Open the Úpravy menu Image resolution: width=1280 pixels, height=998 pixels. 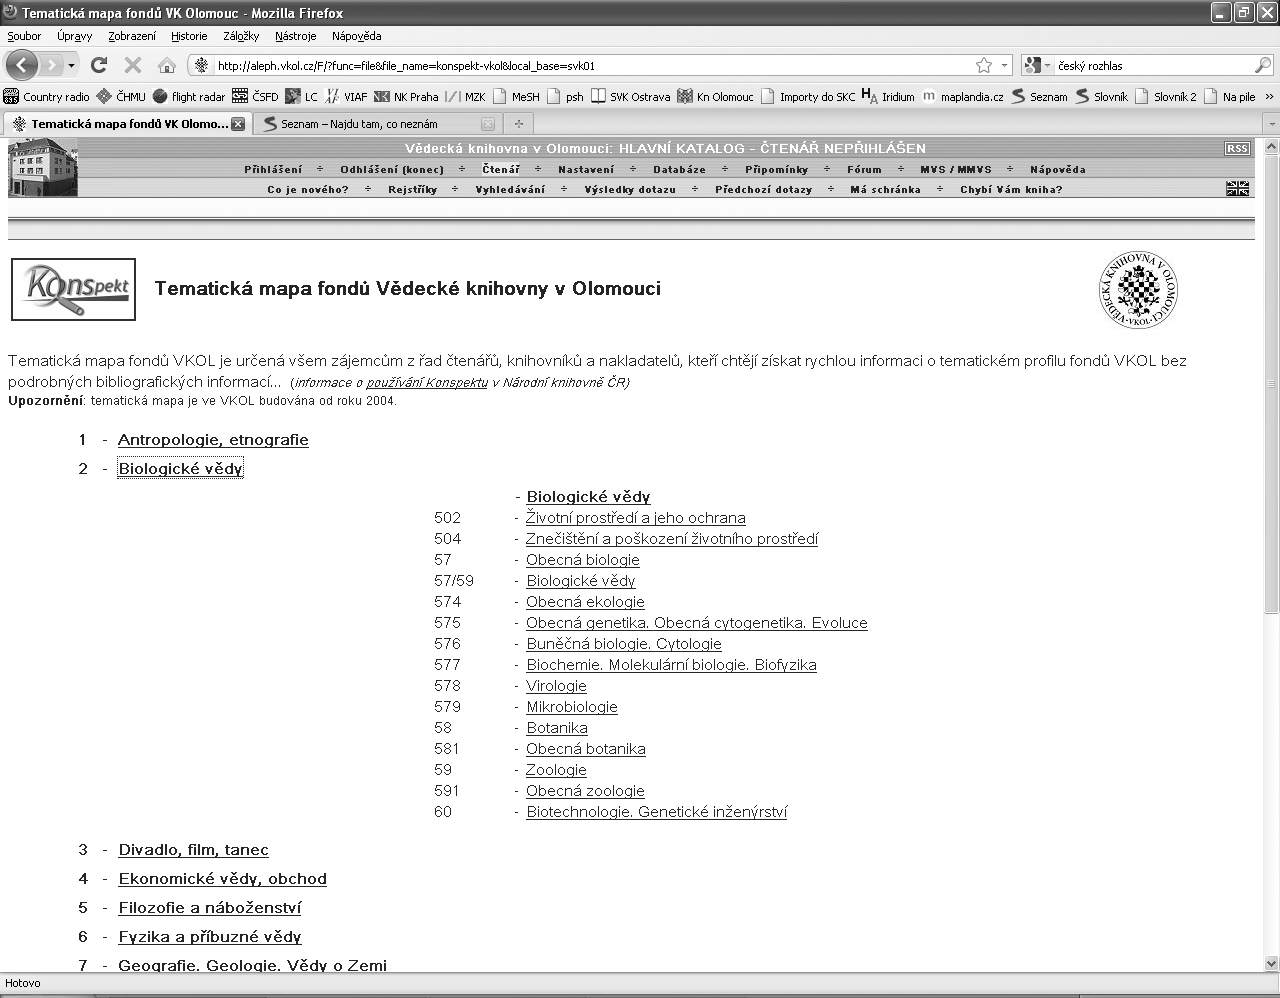[x=74, y=36]
